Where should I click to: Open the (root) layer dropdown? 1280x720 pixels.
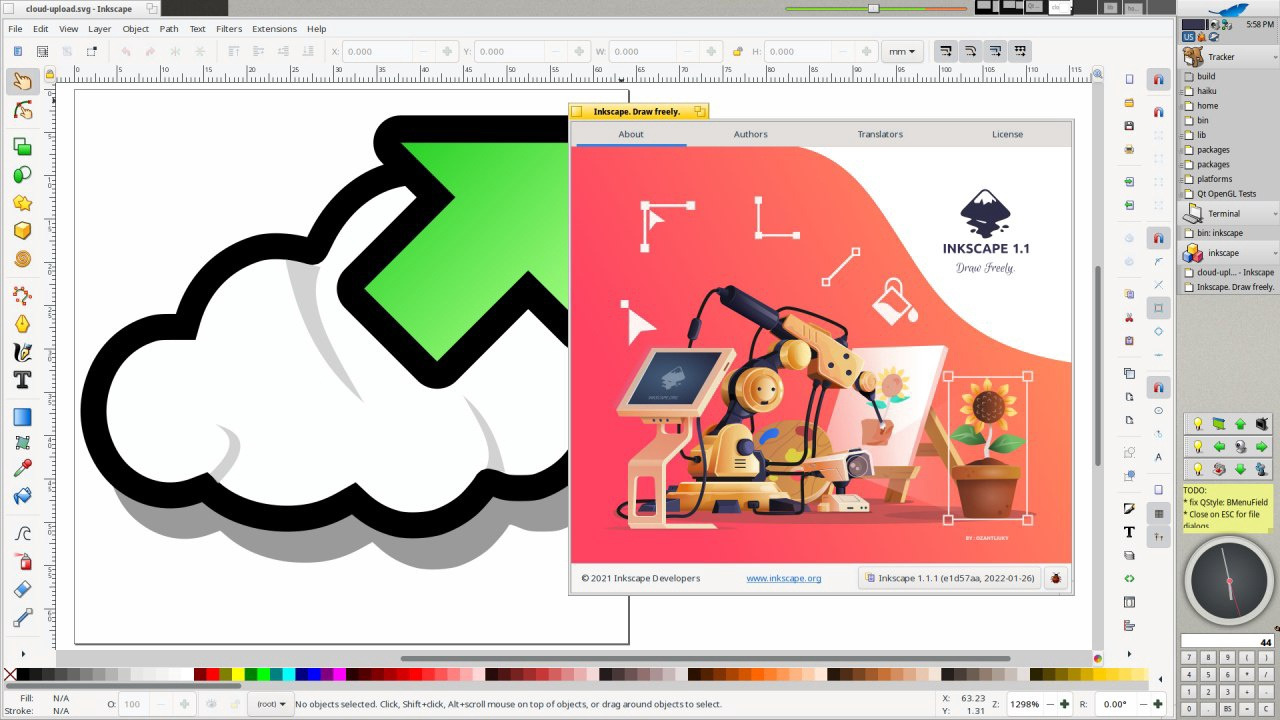click(271, 704)
